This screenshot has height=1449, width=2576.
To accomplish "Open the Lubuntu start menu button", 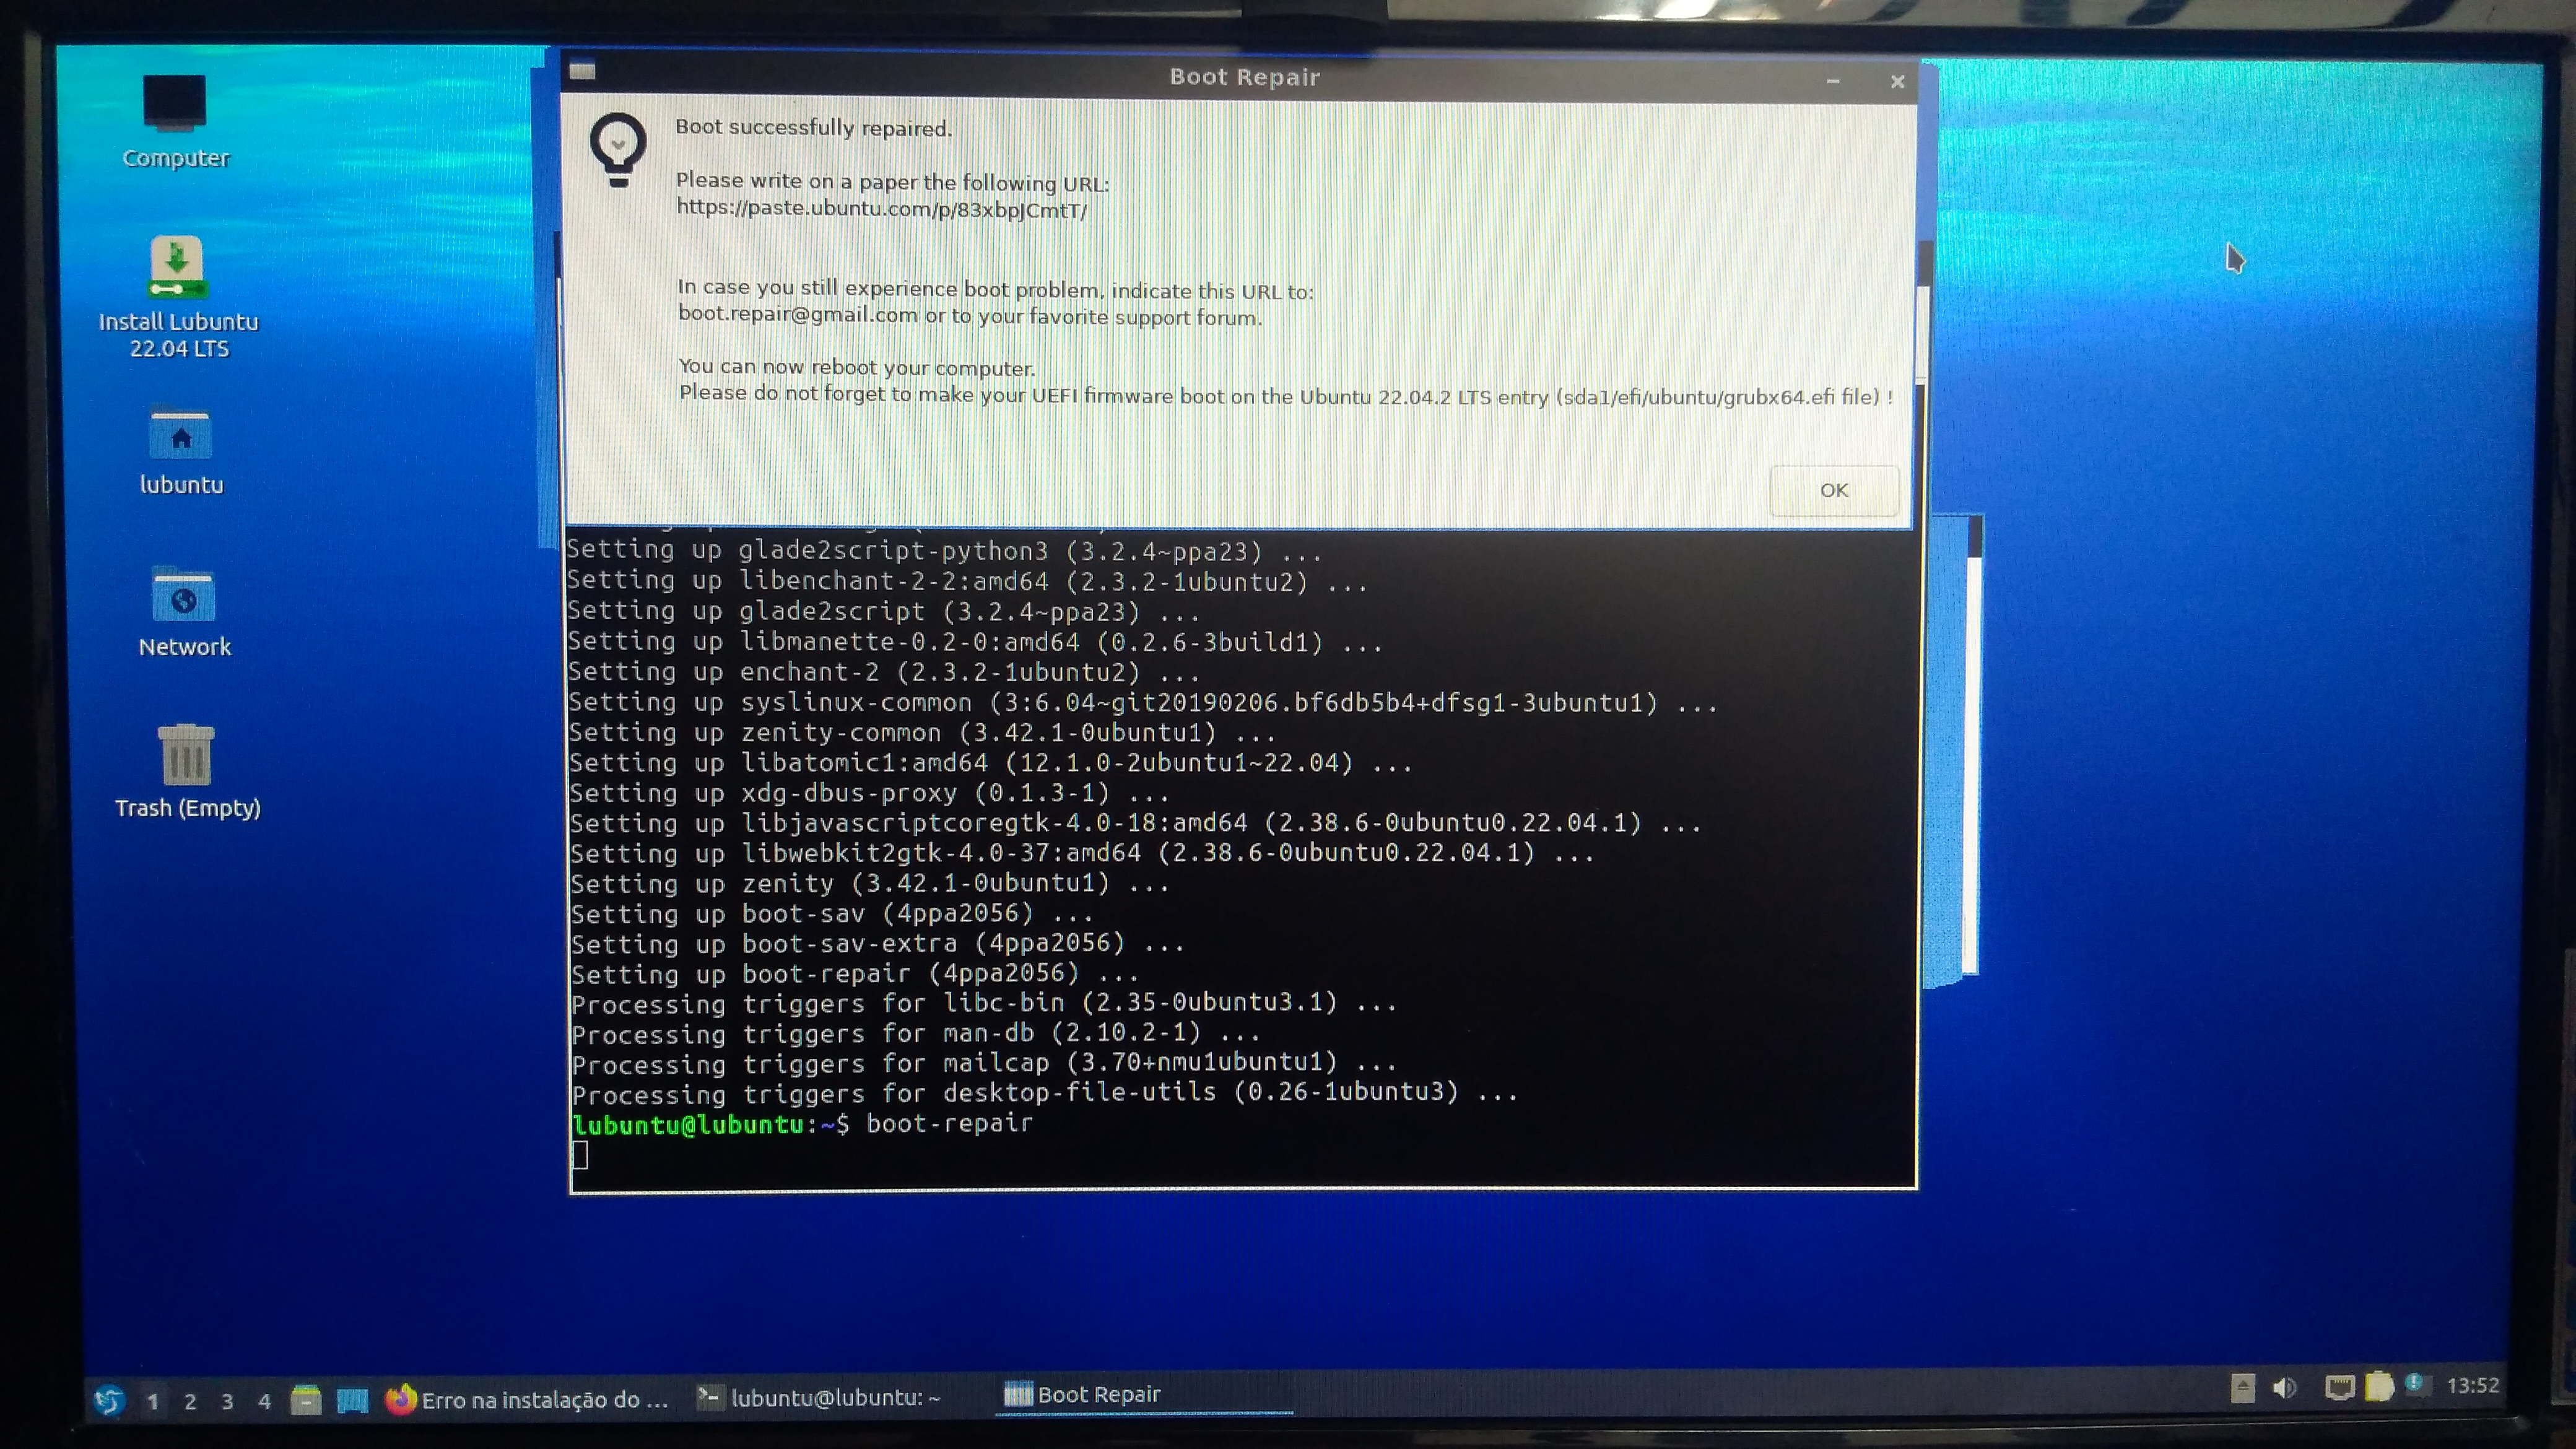I will click(x=109, y=1400).
